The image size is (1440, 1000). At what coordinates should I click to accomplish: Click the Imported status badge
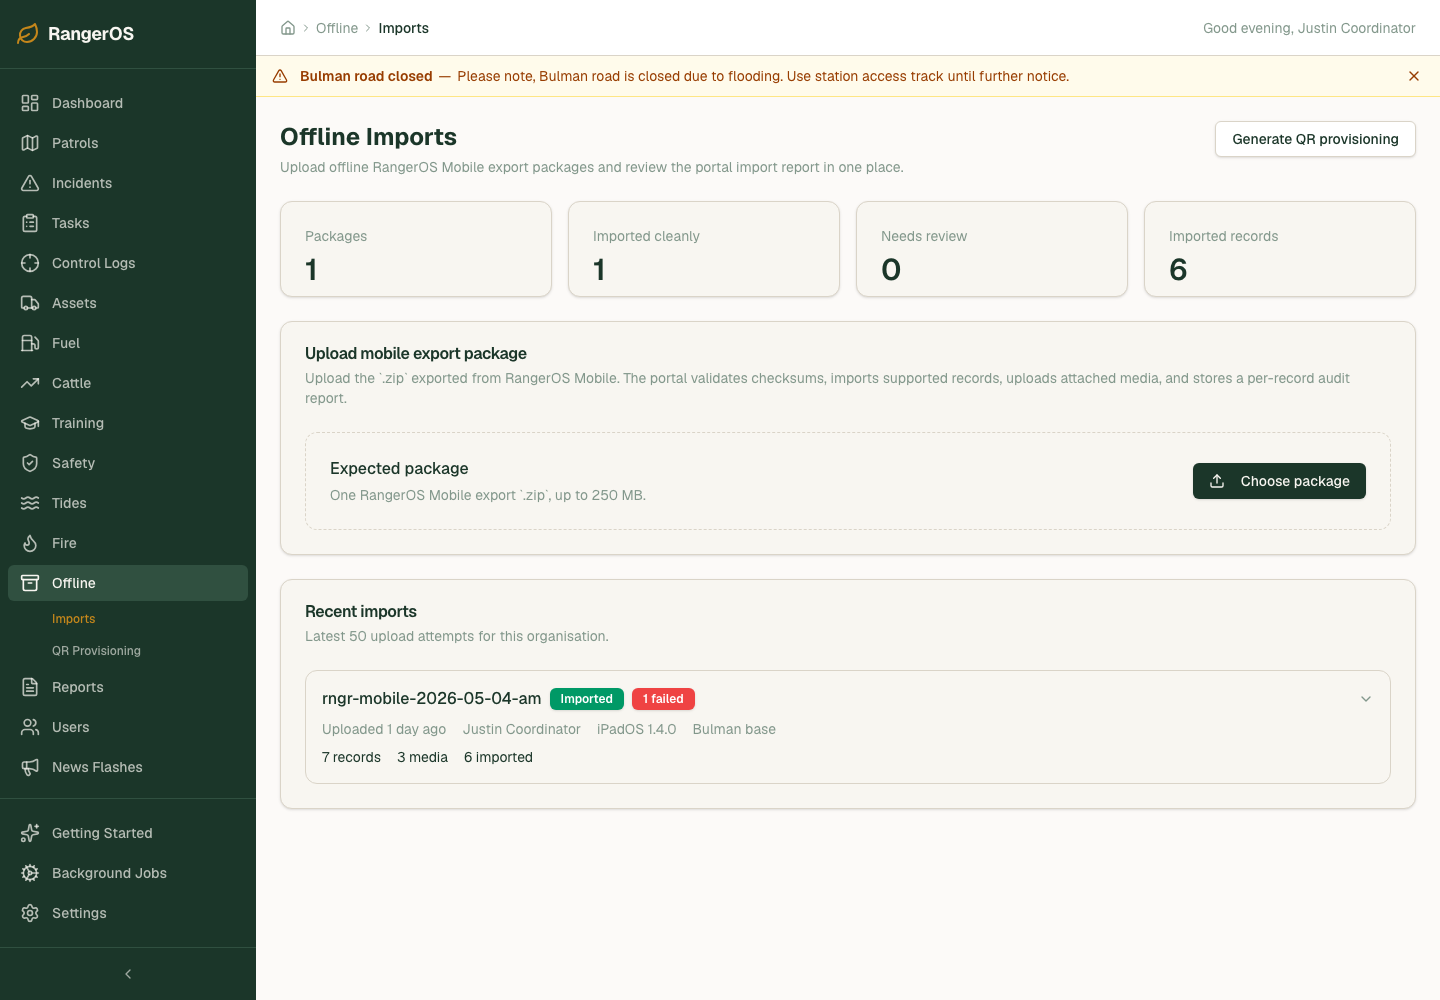(x=587, y=699)
